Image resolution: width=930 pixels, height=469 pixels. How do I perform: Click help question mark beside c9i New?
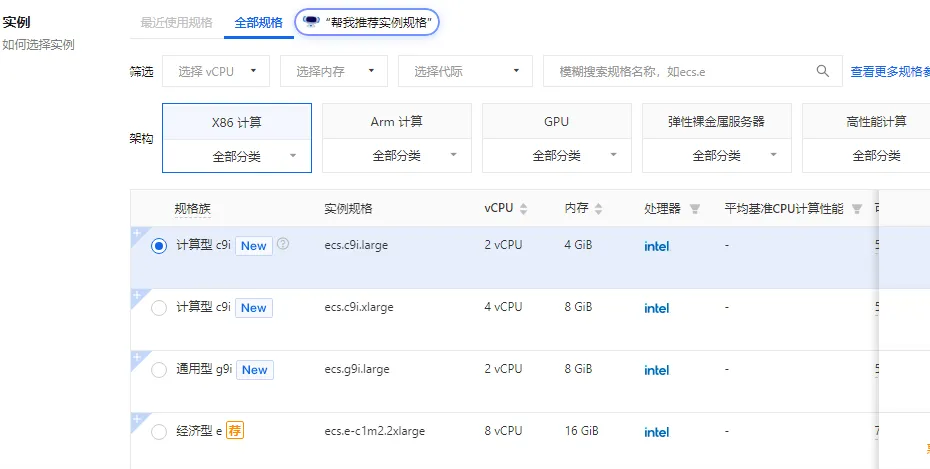click(283, 244)
